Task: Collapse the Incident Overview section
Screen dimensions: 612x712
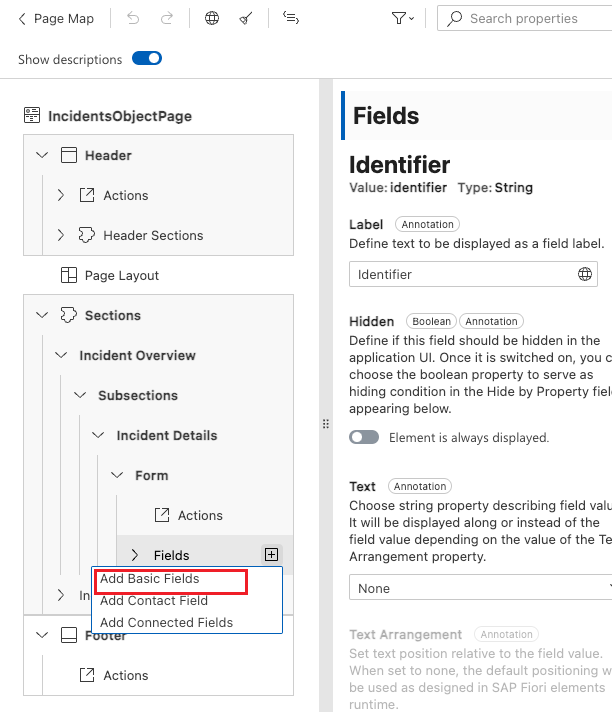Action: pos(60,355)
